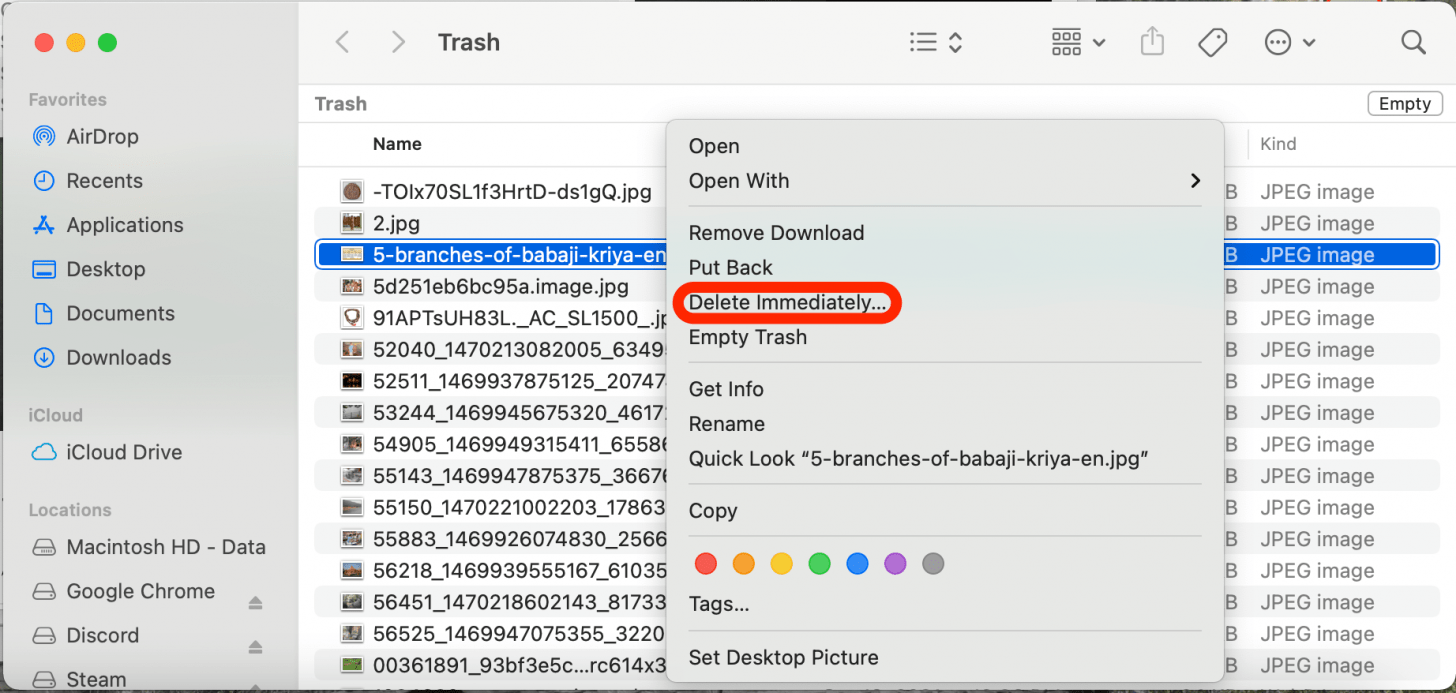Expand the Open With submenu
This screenshot has height=693, width=1456.
coord(944,181)
